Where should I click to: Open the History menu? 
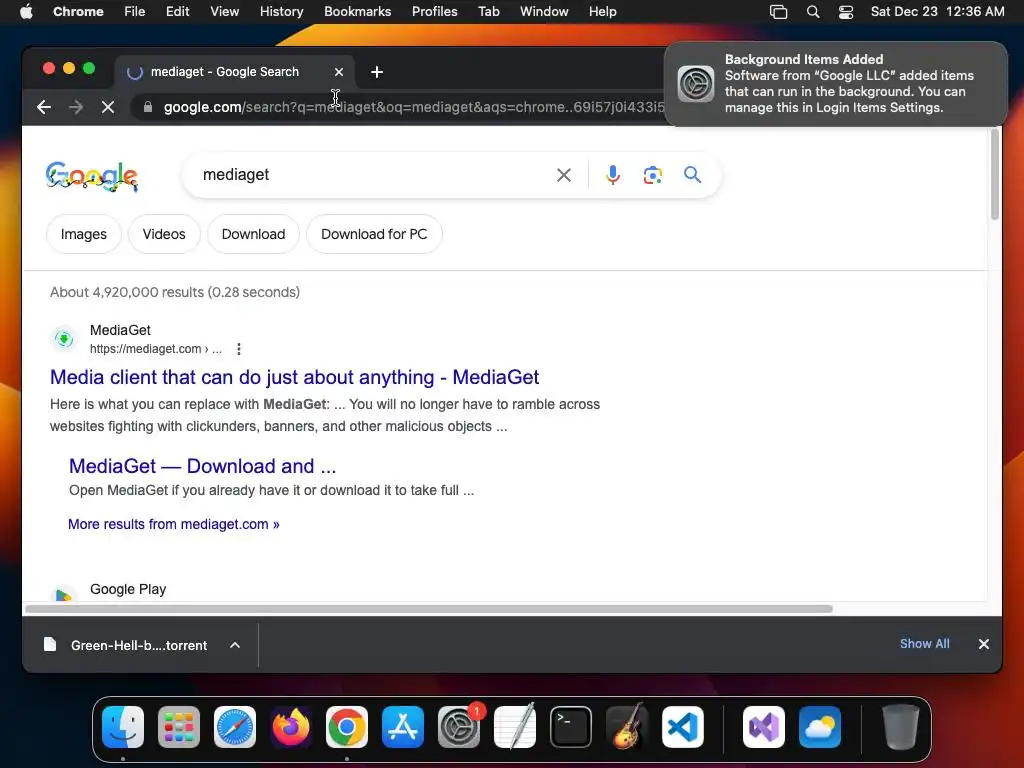click(x=281, y=12)
